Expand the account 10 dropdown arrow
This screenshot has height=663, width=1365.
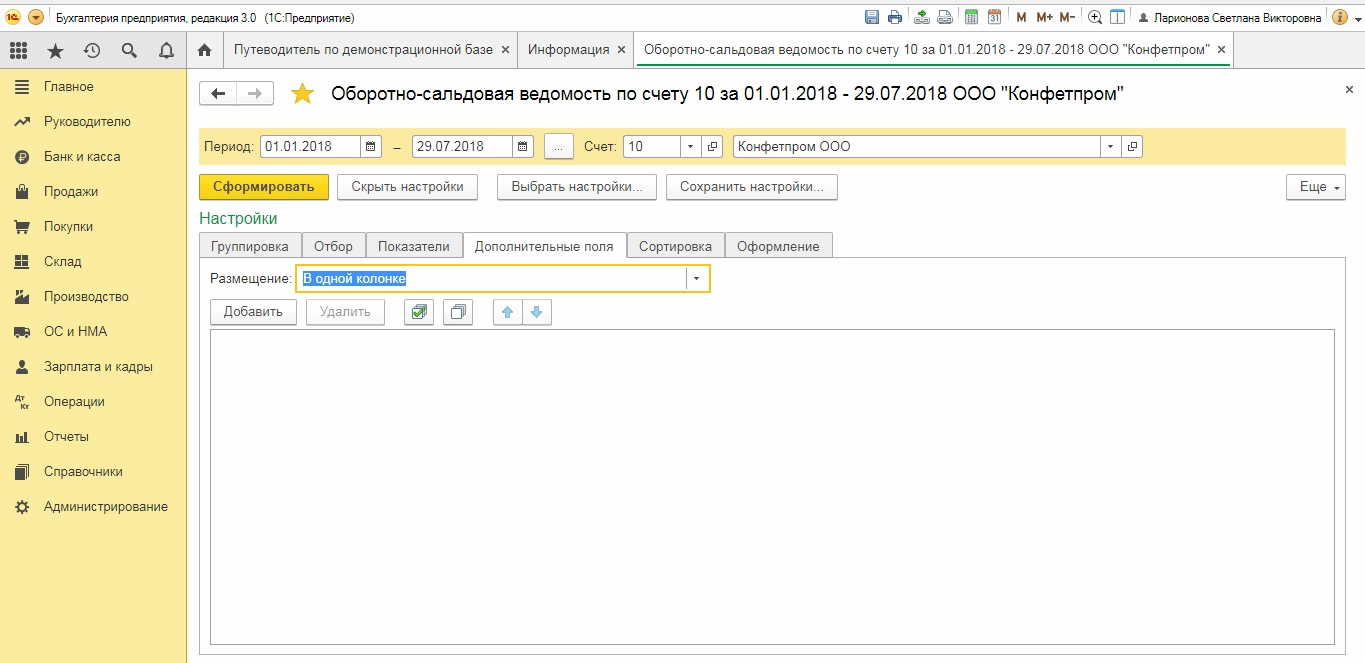click(691, 146)
